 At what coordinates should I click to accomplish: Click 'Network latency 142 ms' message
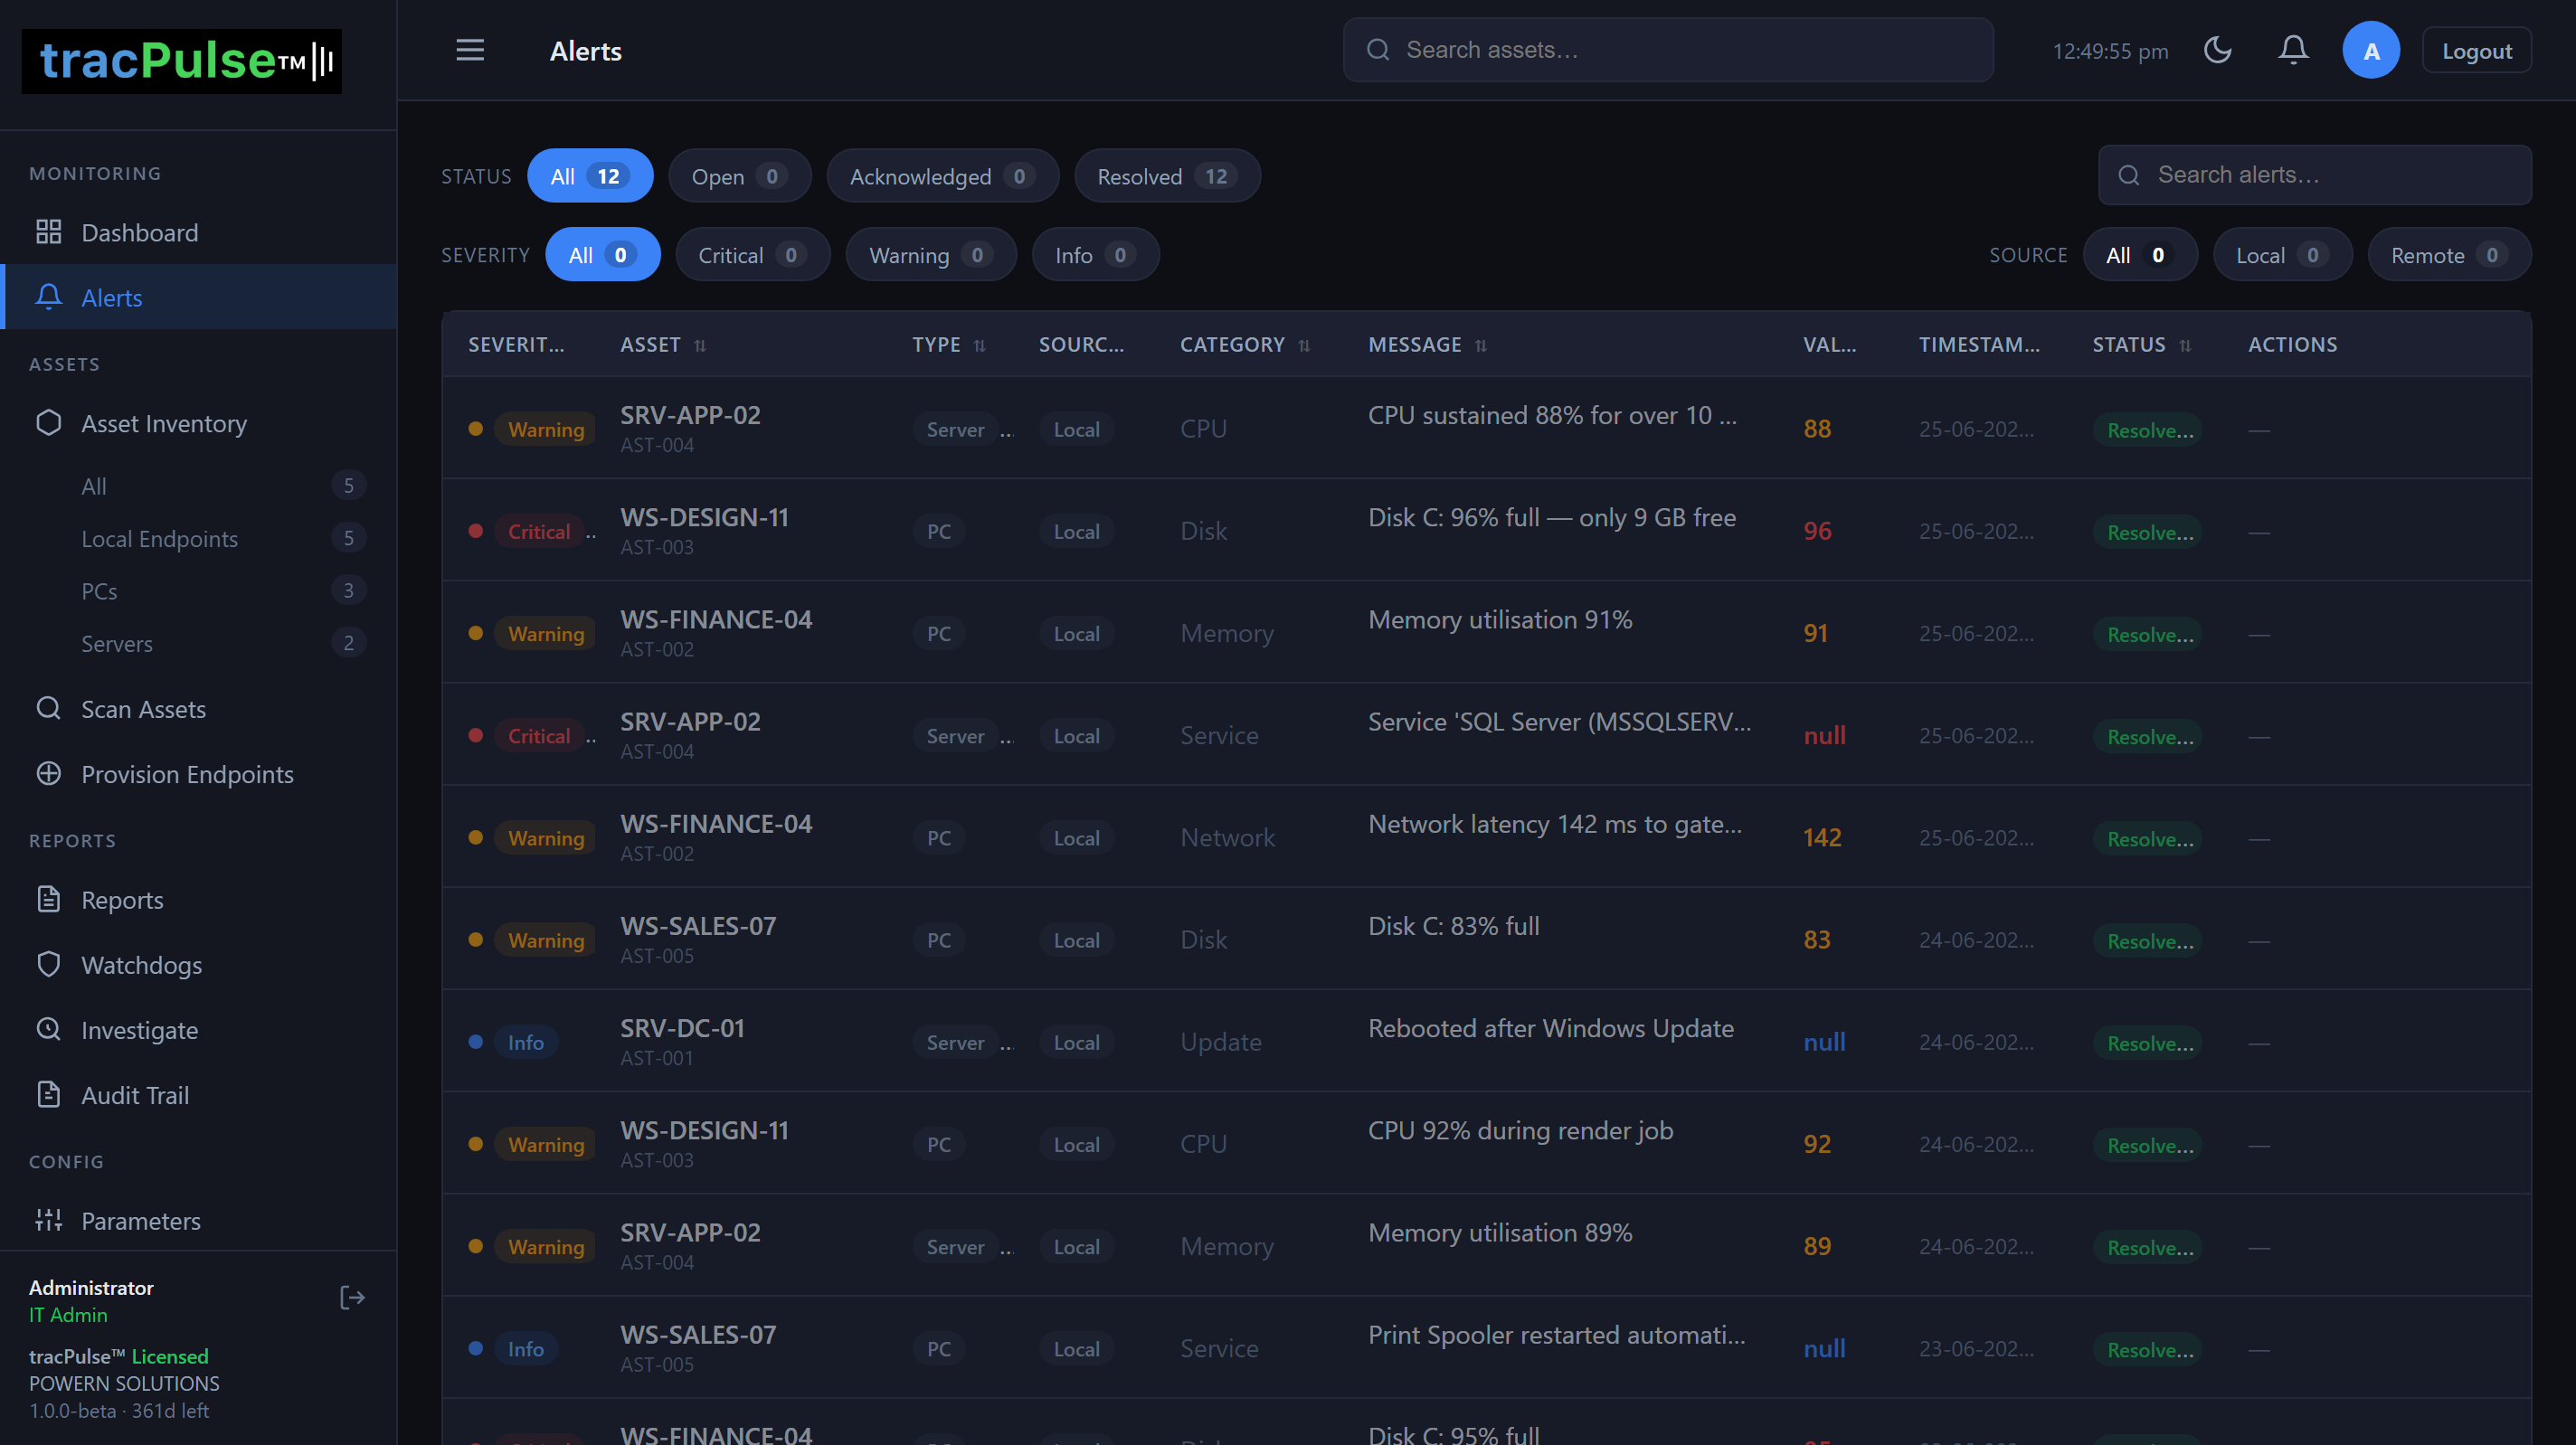coord(1555,824)
